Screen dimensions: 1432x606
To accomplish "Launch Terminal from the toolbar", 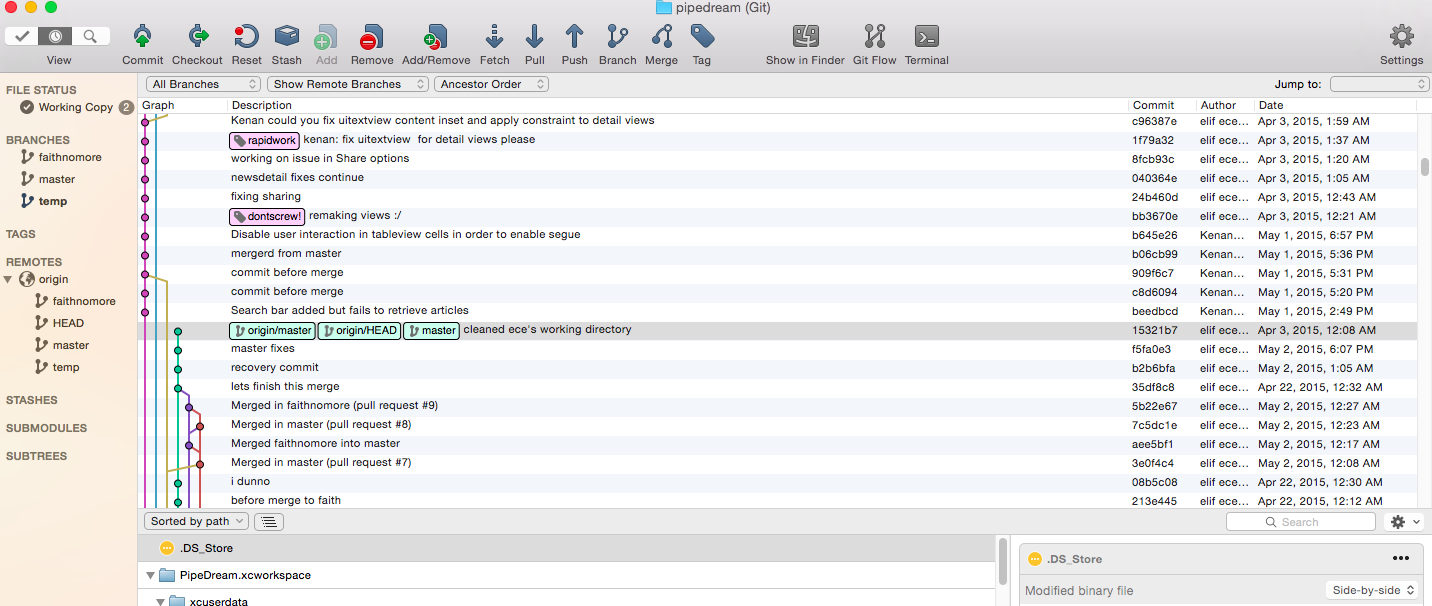I will pyautogui.click(x=926, y=38).
